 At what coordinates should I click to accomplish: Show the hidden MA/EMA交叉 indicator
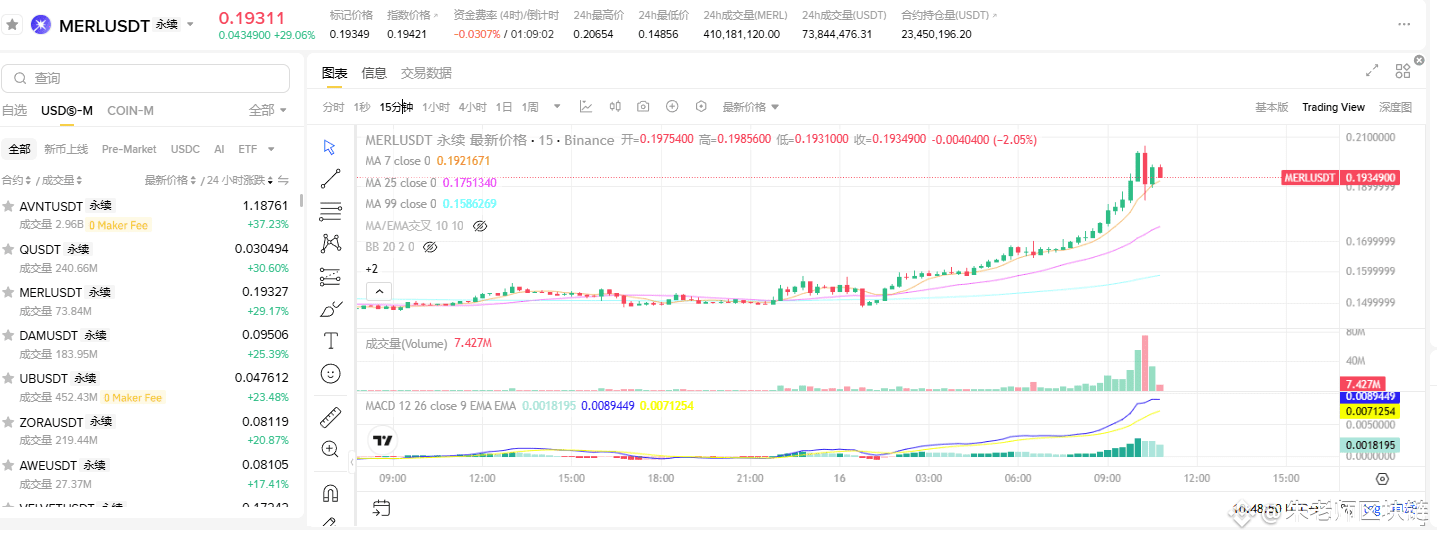click(x=479, y=226)
